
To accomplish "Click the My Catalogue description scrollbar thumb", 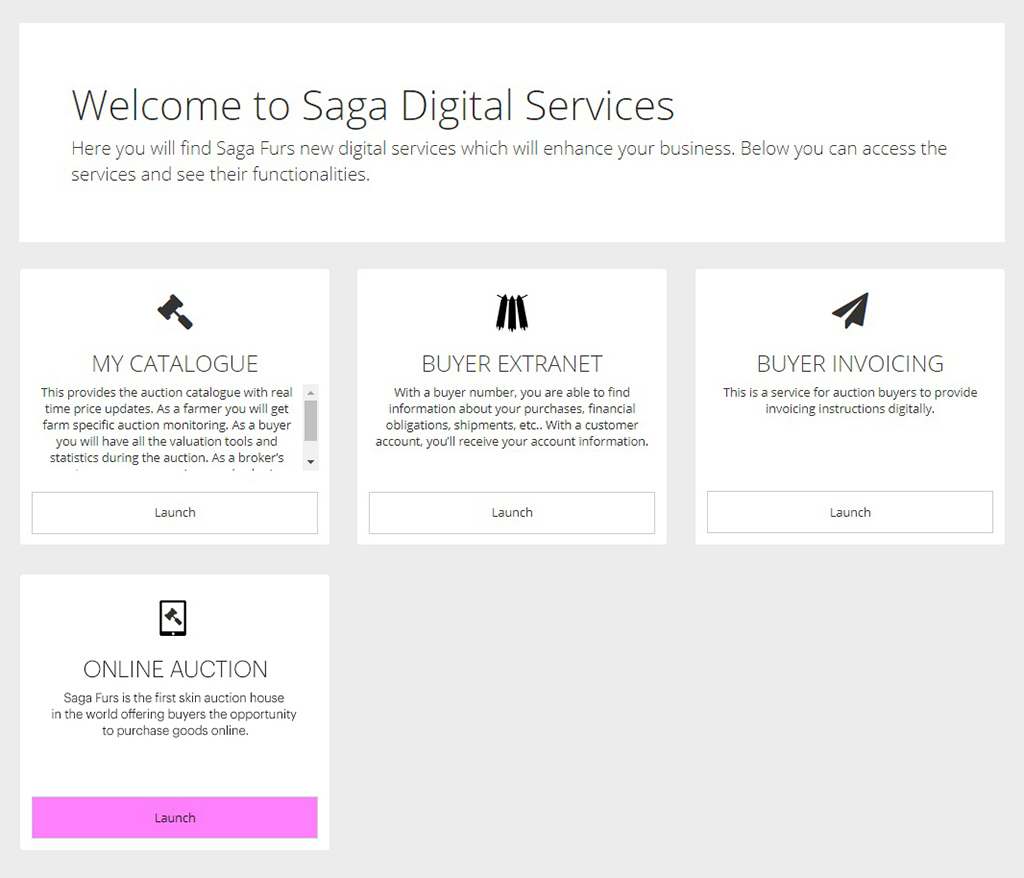I will (x=311, y=421).
